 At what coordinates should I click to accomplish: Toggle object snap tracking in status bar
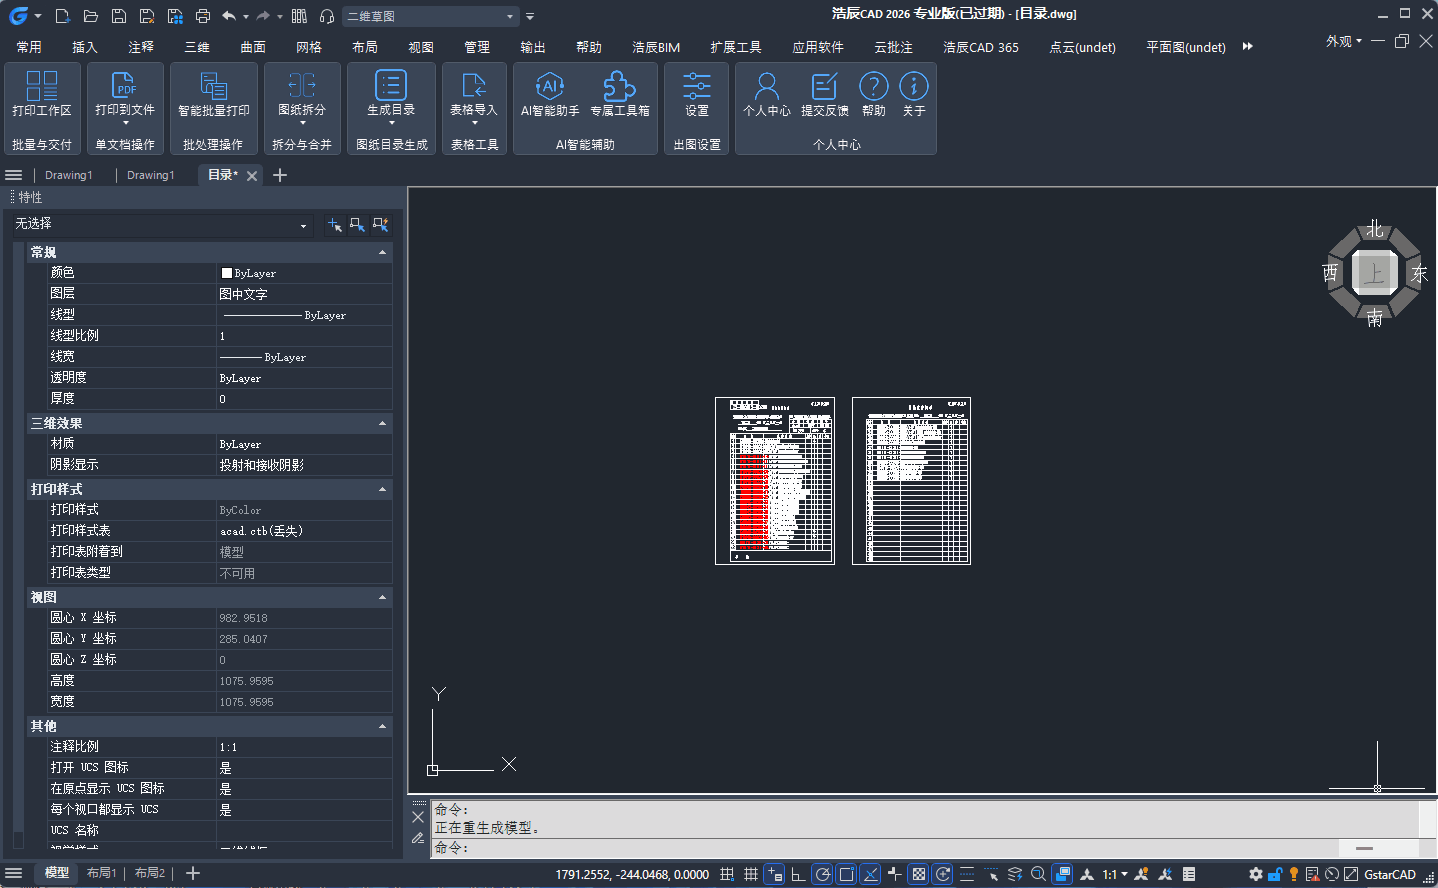(871, 874)
